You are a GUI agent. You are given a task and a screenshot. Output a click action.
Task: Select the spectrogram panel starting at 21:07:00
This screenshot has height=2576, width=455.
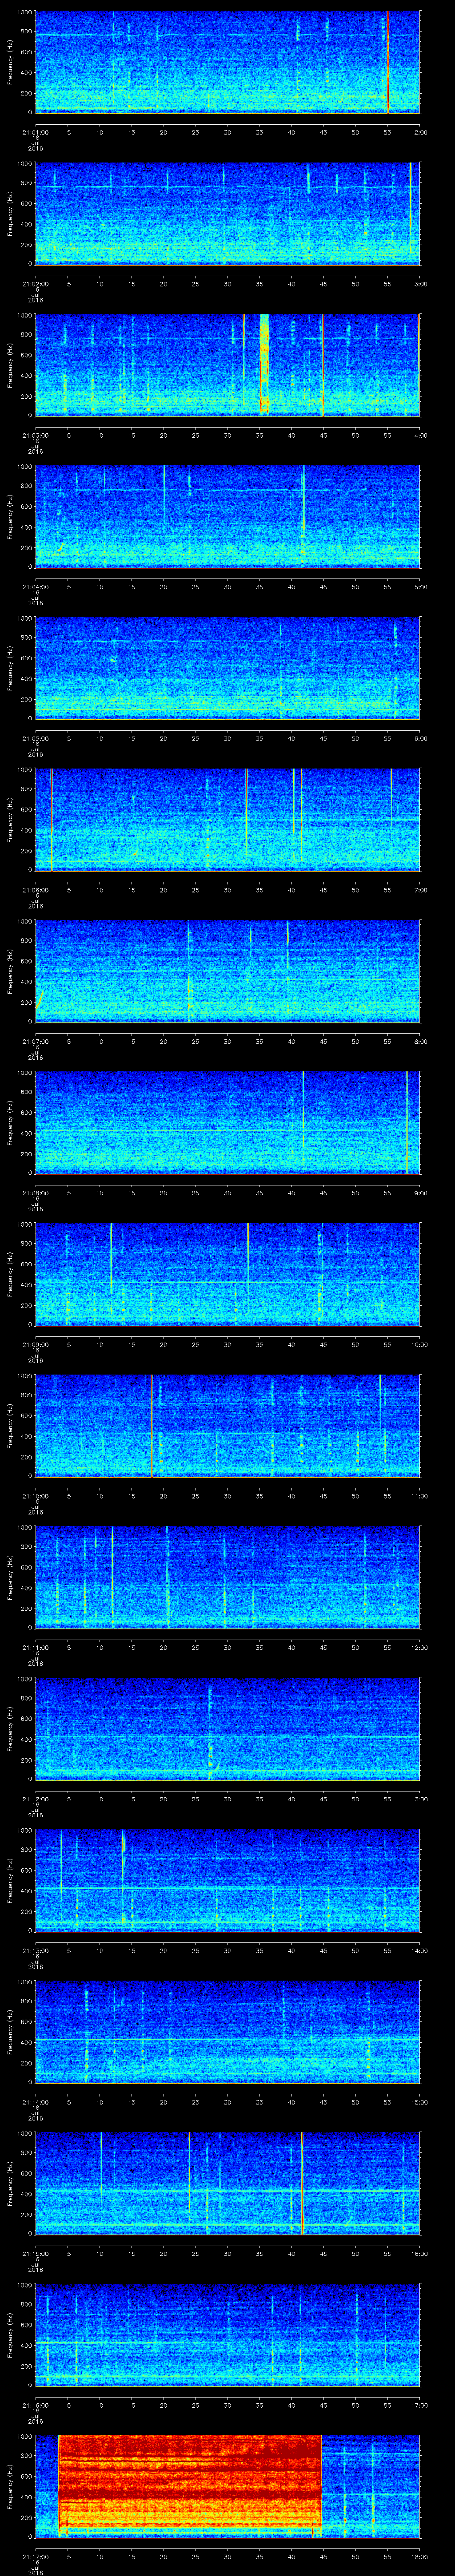pyautogui.click(x=228, y=971)
